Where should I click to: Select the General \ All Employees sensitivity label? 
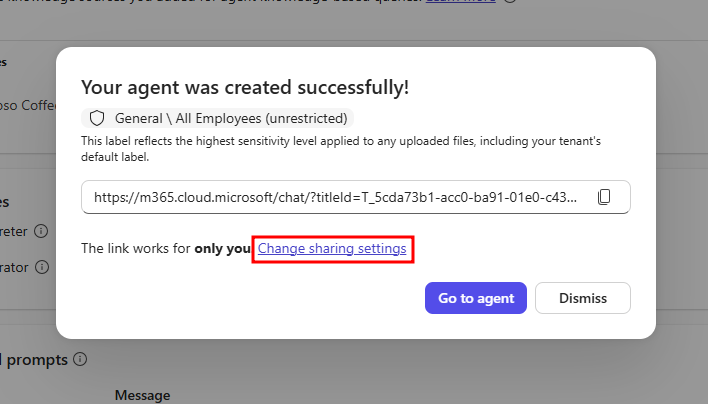(x=231, y=118)
